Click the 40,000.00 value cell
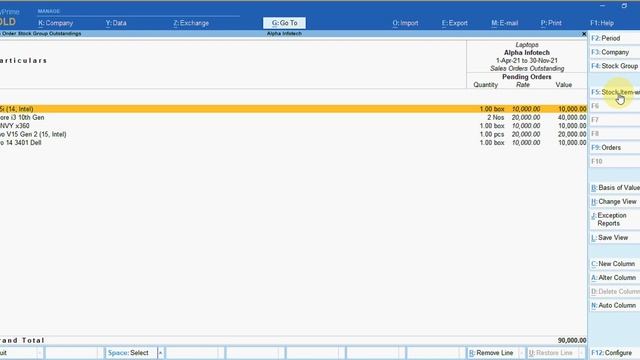The height and width of the screenshot is (360, 640). click(x=572, y=118)
